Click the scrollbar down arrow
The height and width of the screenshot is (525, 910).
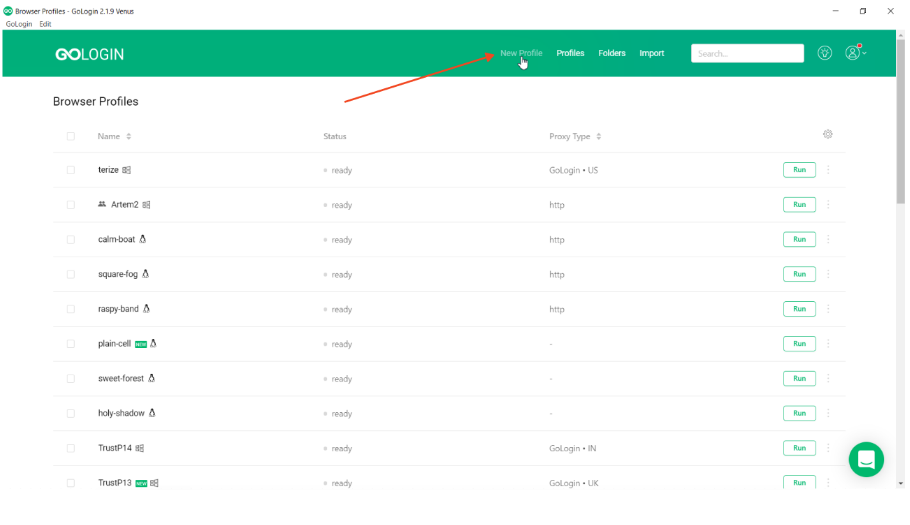(901, 483)
